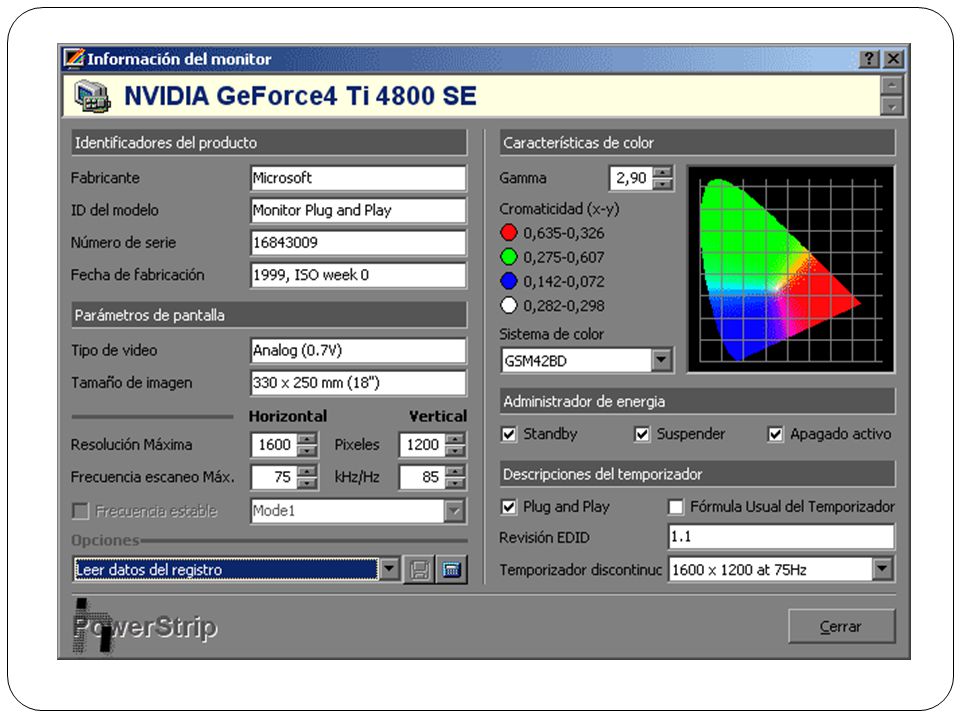This screenshot has height=720, width=960.
Task: Click the Opciones label
Action: (105, 541)
